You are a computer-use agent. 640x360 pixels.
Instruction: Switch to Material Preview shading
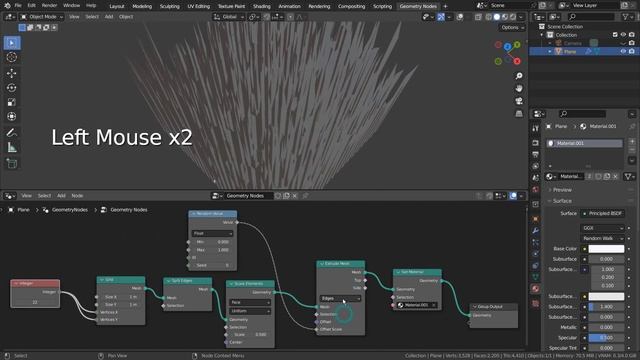(505, 17)
